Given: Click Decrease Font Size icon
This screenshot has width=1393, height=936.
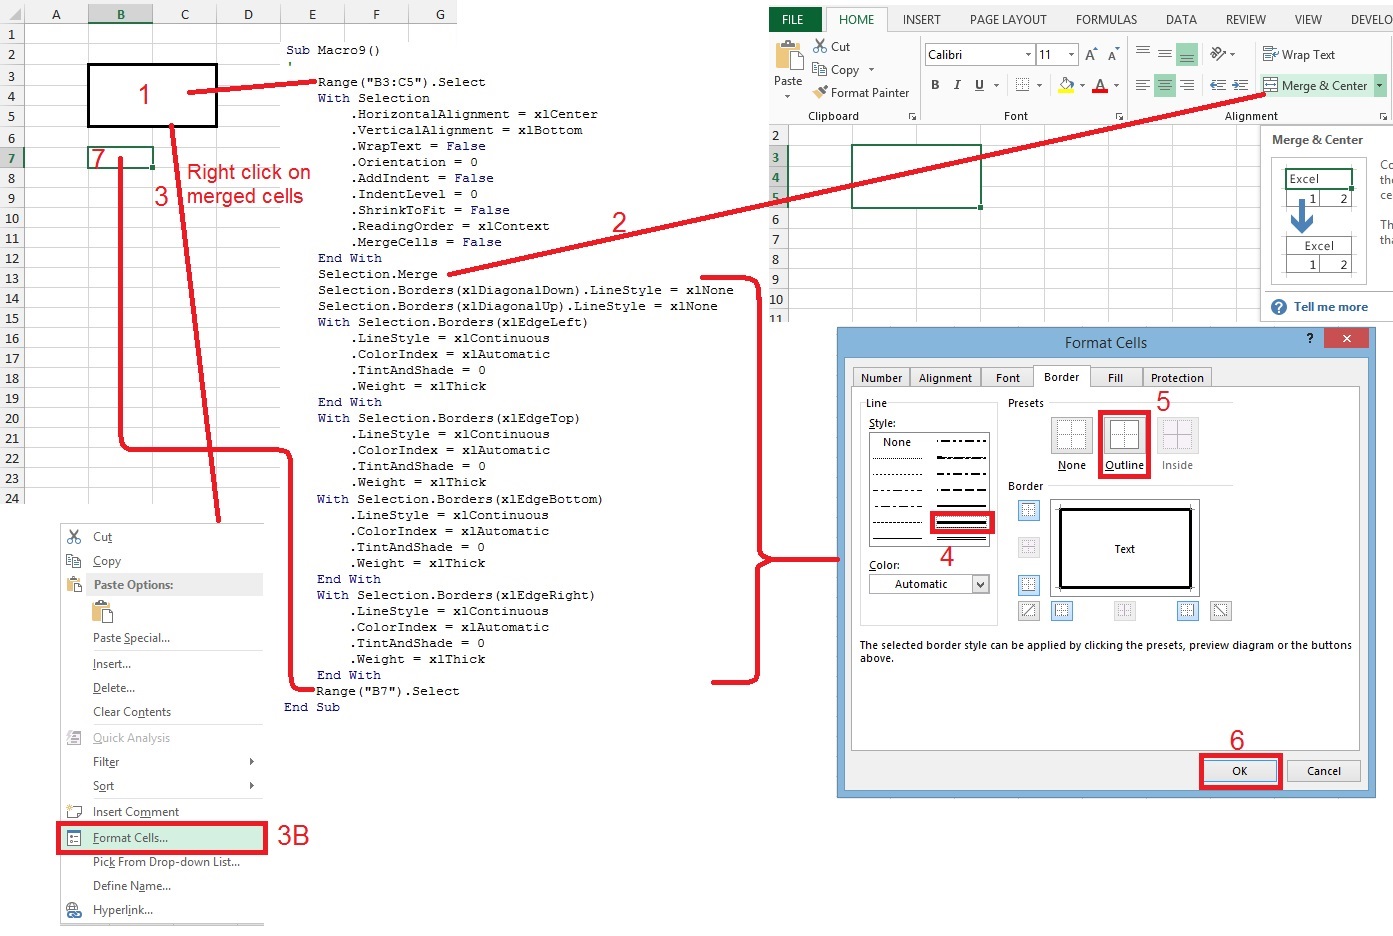Looking at the screenshot, I should 1113,55.
